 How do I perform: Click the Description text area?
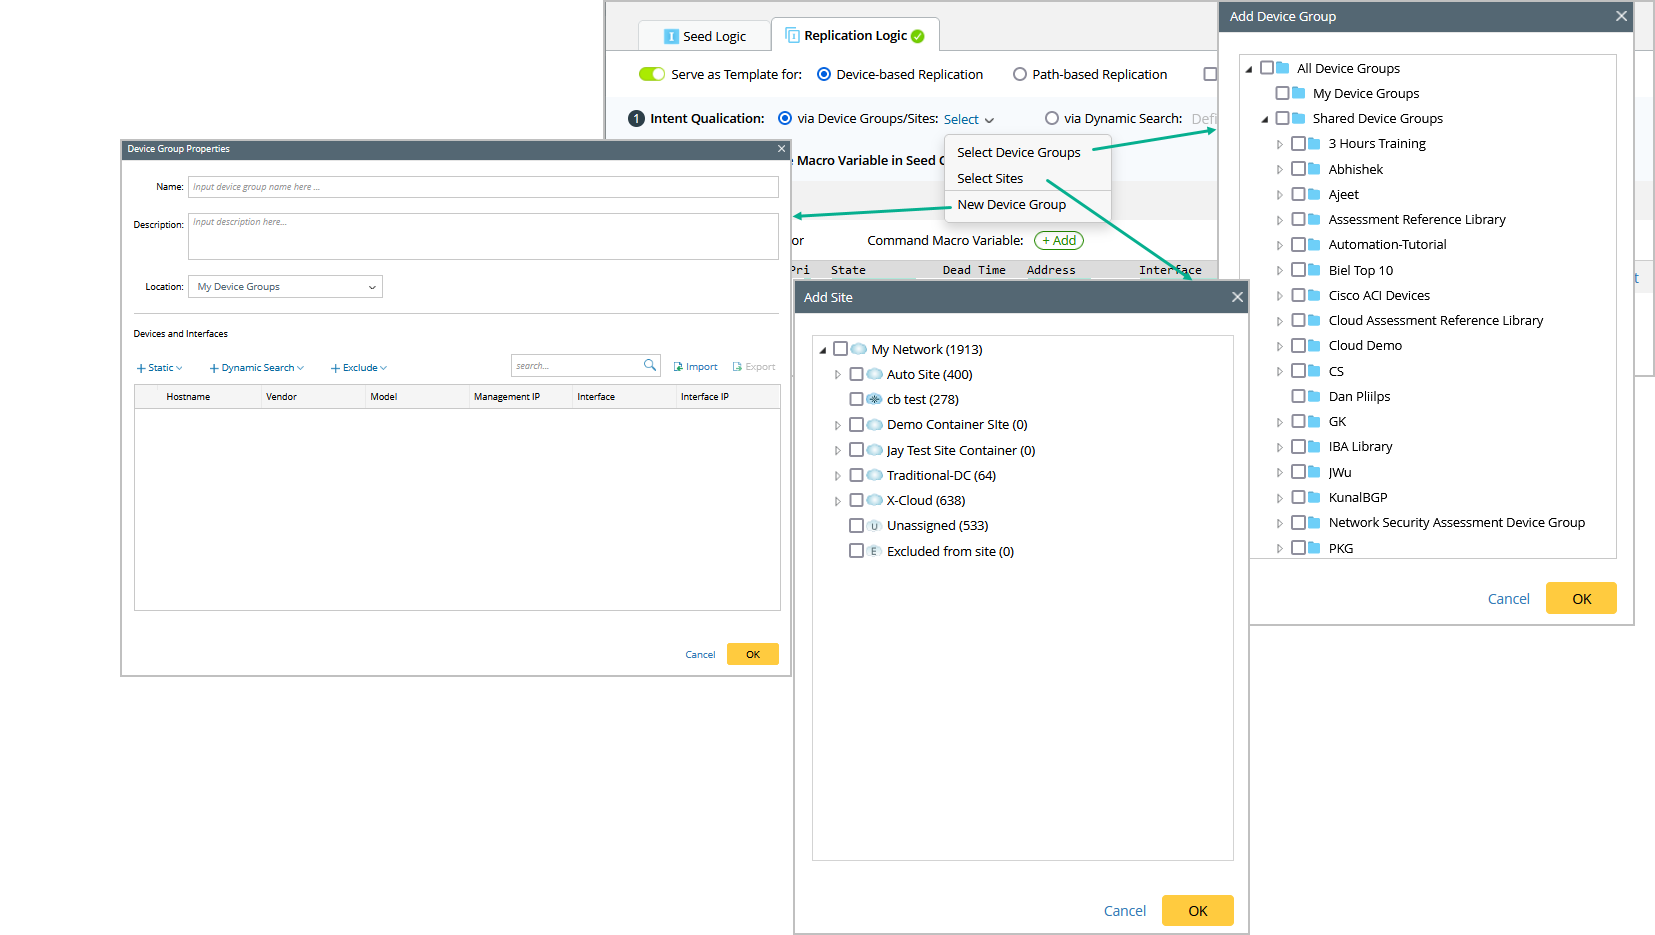483,237
